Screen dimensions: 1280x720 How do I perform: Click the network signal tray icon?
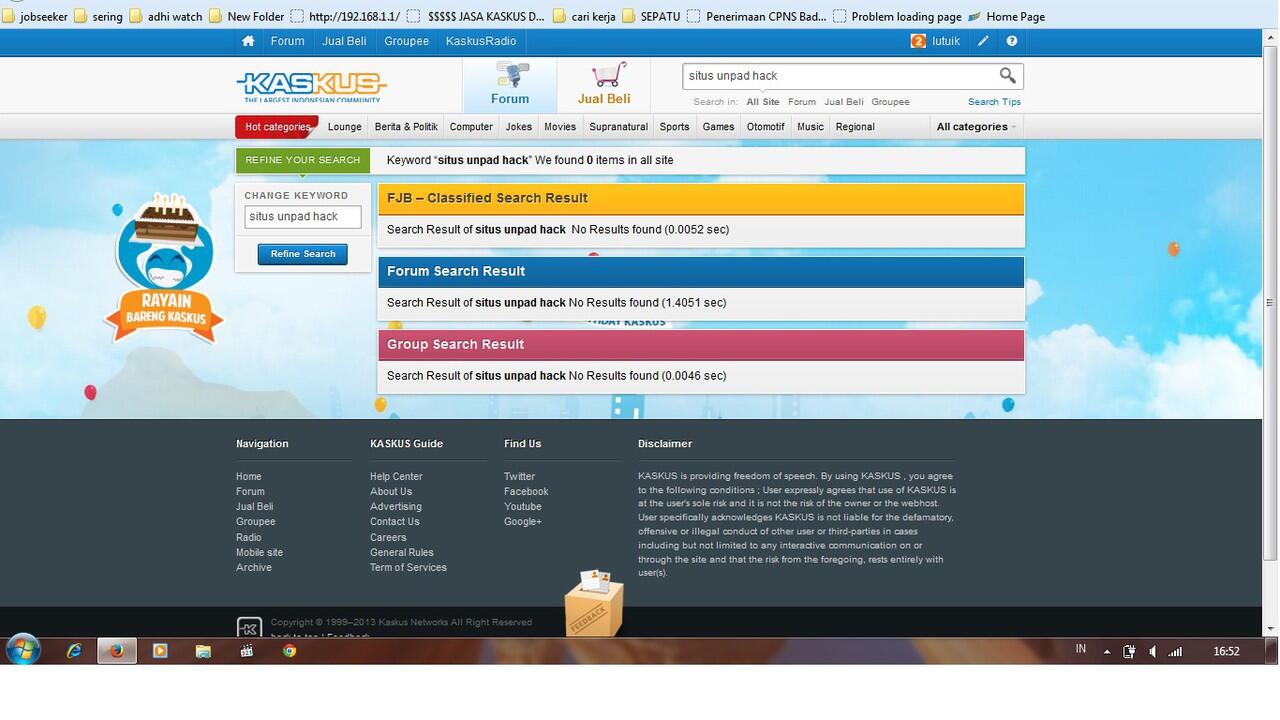click(1175, 651)
